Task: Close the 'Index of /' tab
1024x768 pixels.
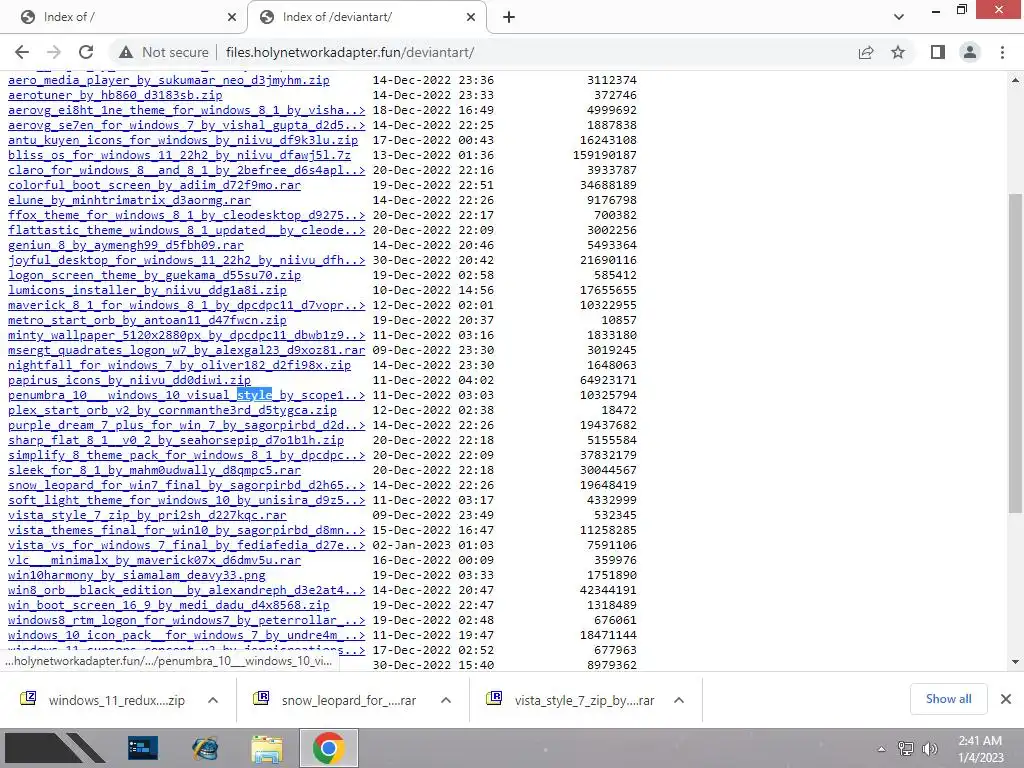Action: [232, 17]
